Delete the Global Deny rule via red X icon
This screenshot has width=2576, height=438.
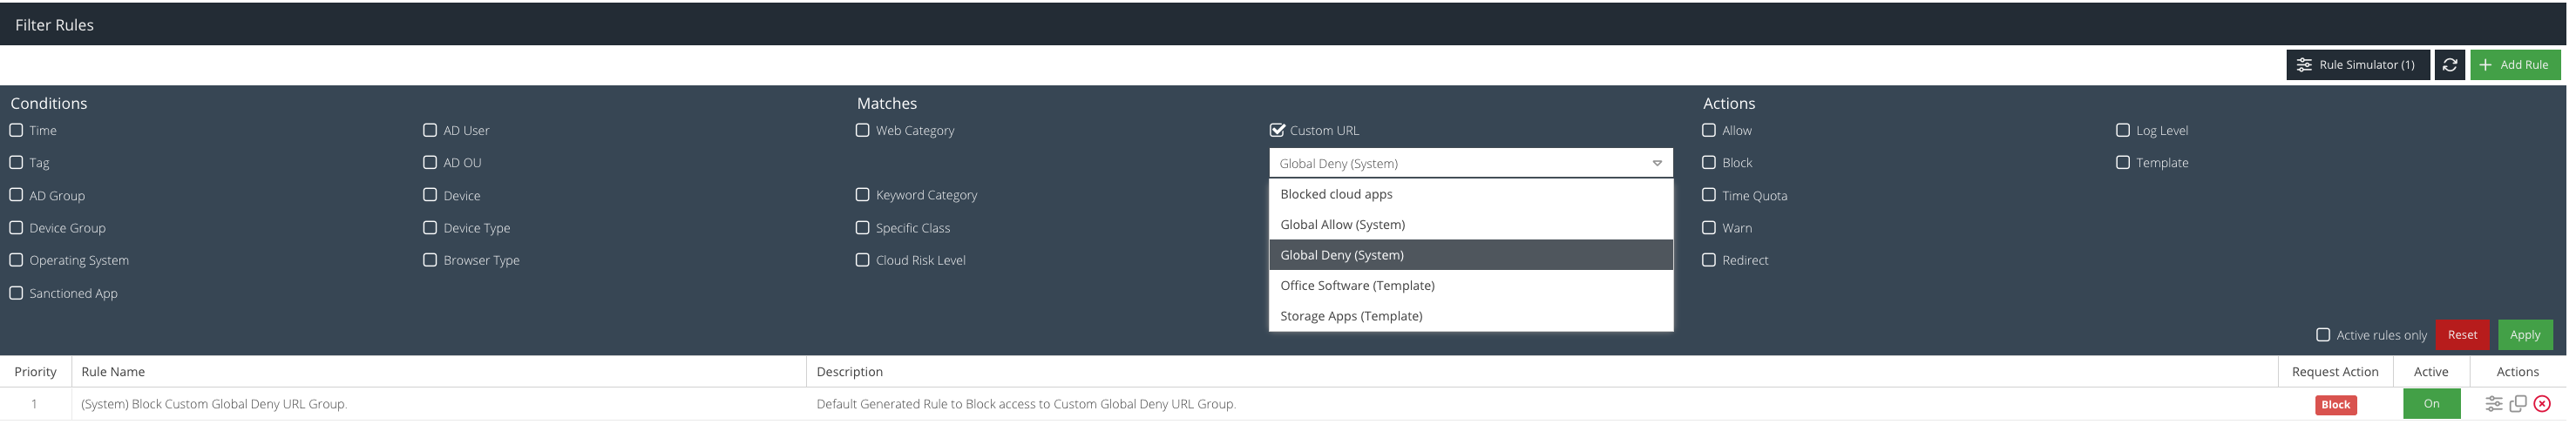click(2541, 404)
